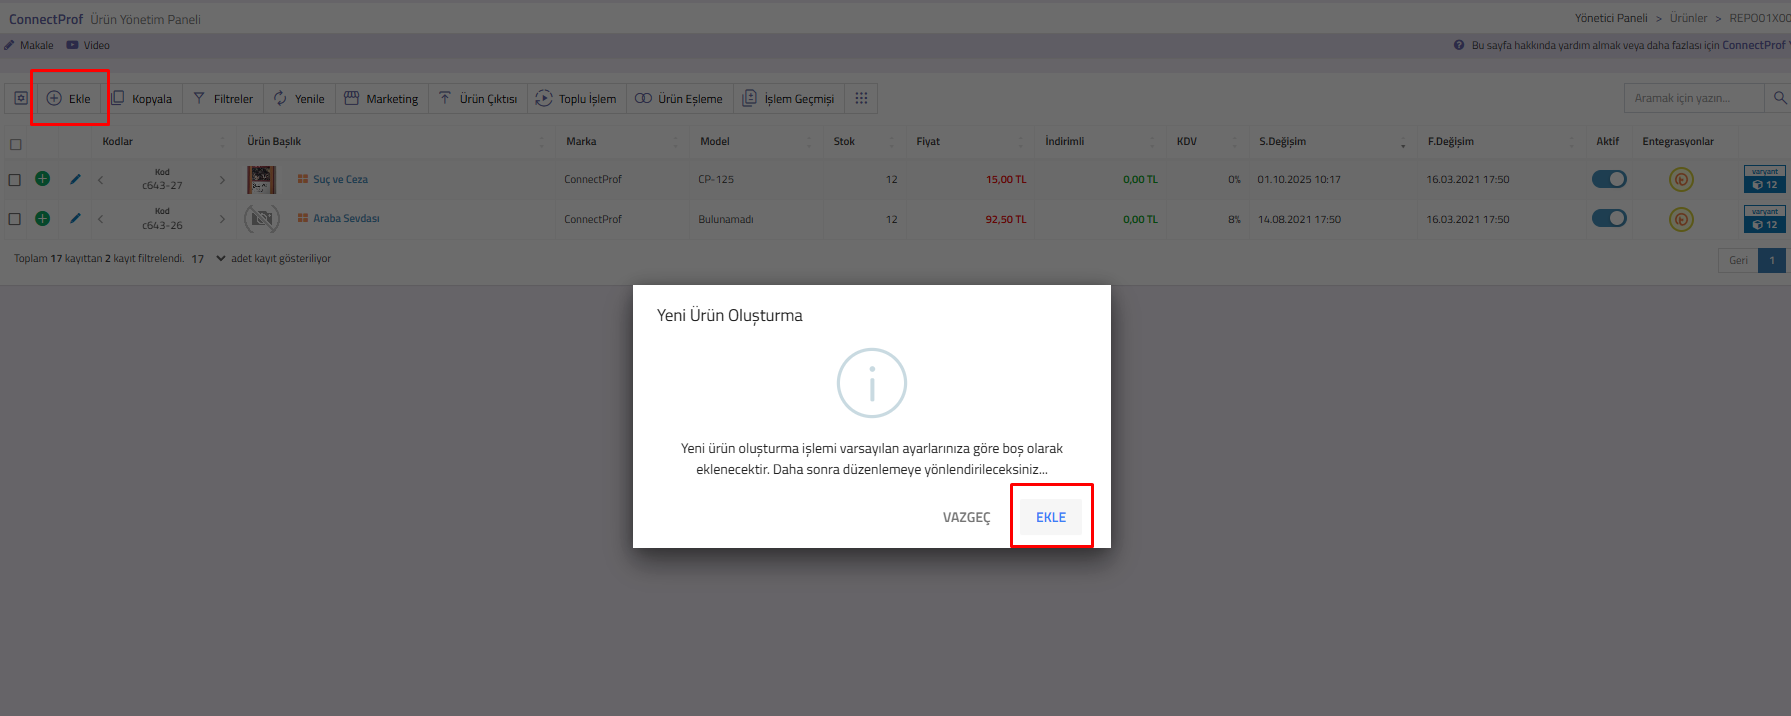Click the 15,00 TL price cell
Viewport: 1791px width, 716px height.
pyautogui.click(x=1006, y=180)
